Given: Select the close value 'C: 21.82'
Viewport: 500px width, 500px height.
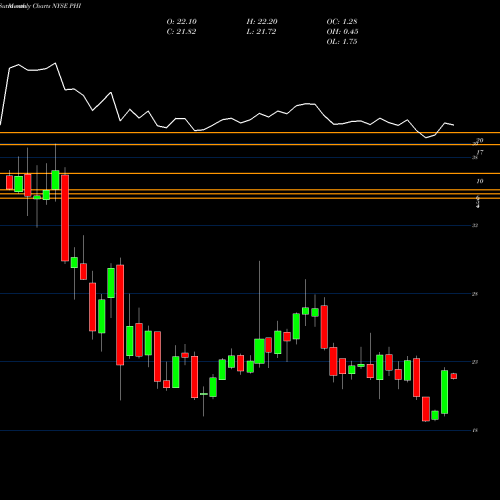Looking at the screenshot, I should coord(181,32).
